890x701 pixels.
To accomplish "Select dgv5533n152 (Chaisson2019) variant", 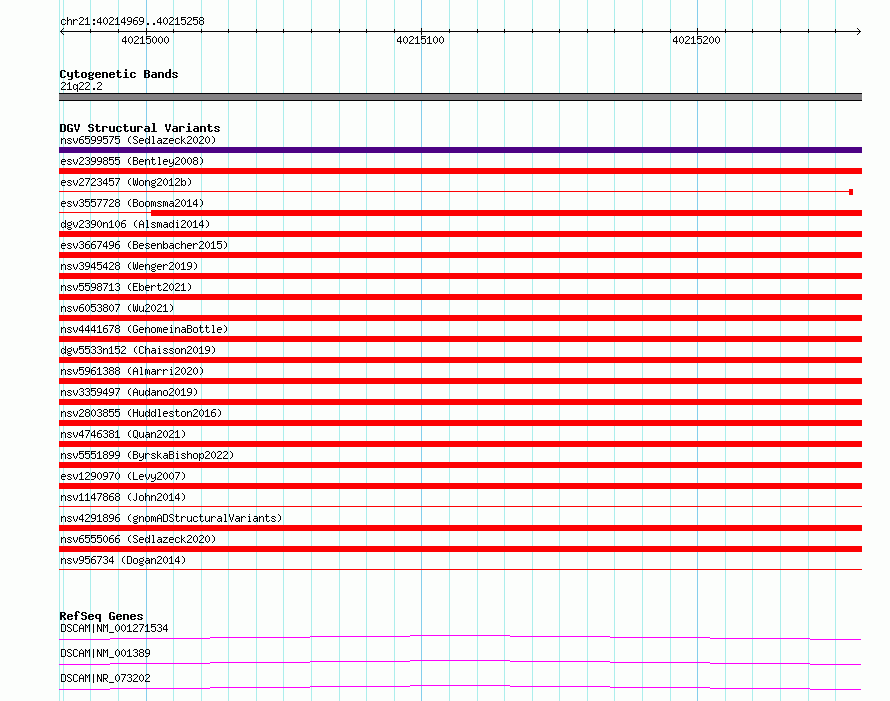I will 138,350.
